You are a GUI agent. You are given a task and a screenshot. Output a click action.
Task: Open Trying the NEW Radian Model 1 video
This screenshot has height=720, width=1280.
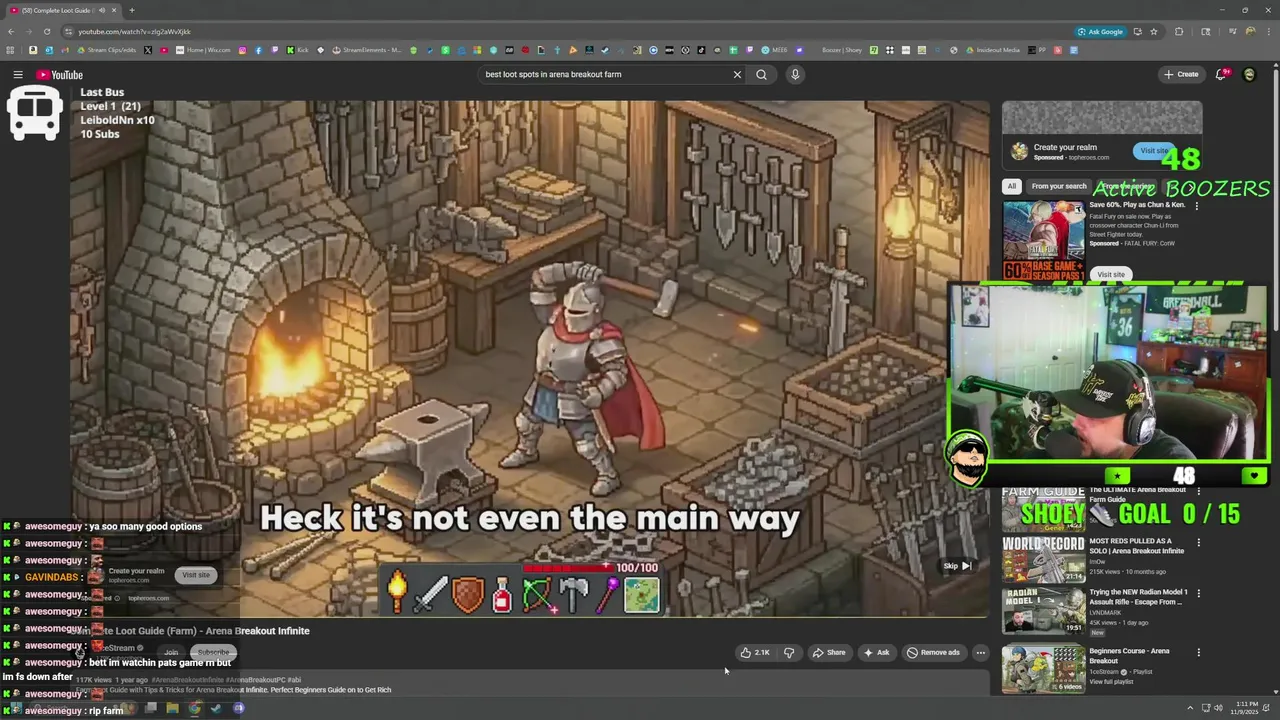click(x=1139, y=597)
